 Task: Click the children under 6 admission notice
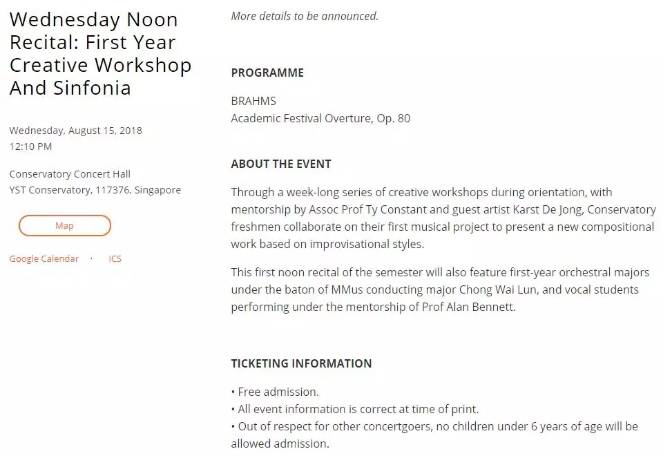(x=434, y=434)
